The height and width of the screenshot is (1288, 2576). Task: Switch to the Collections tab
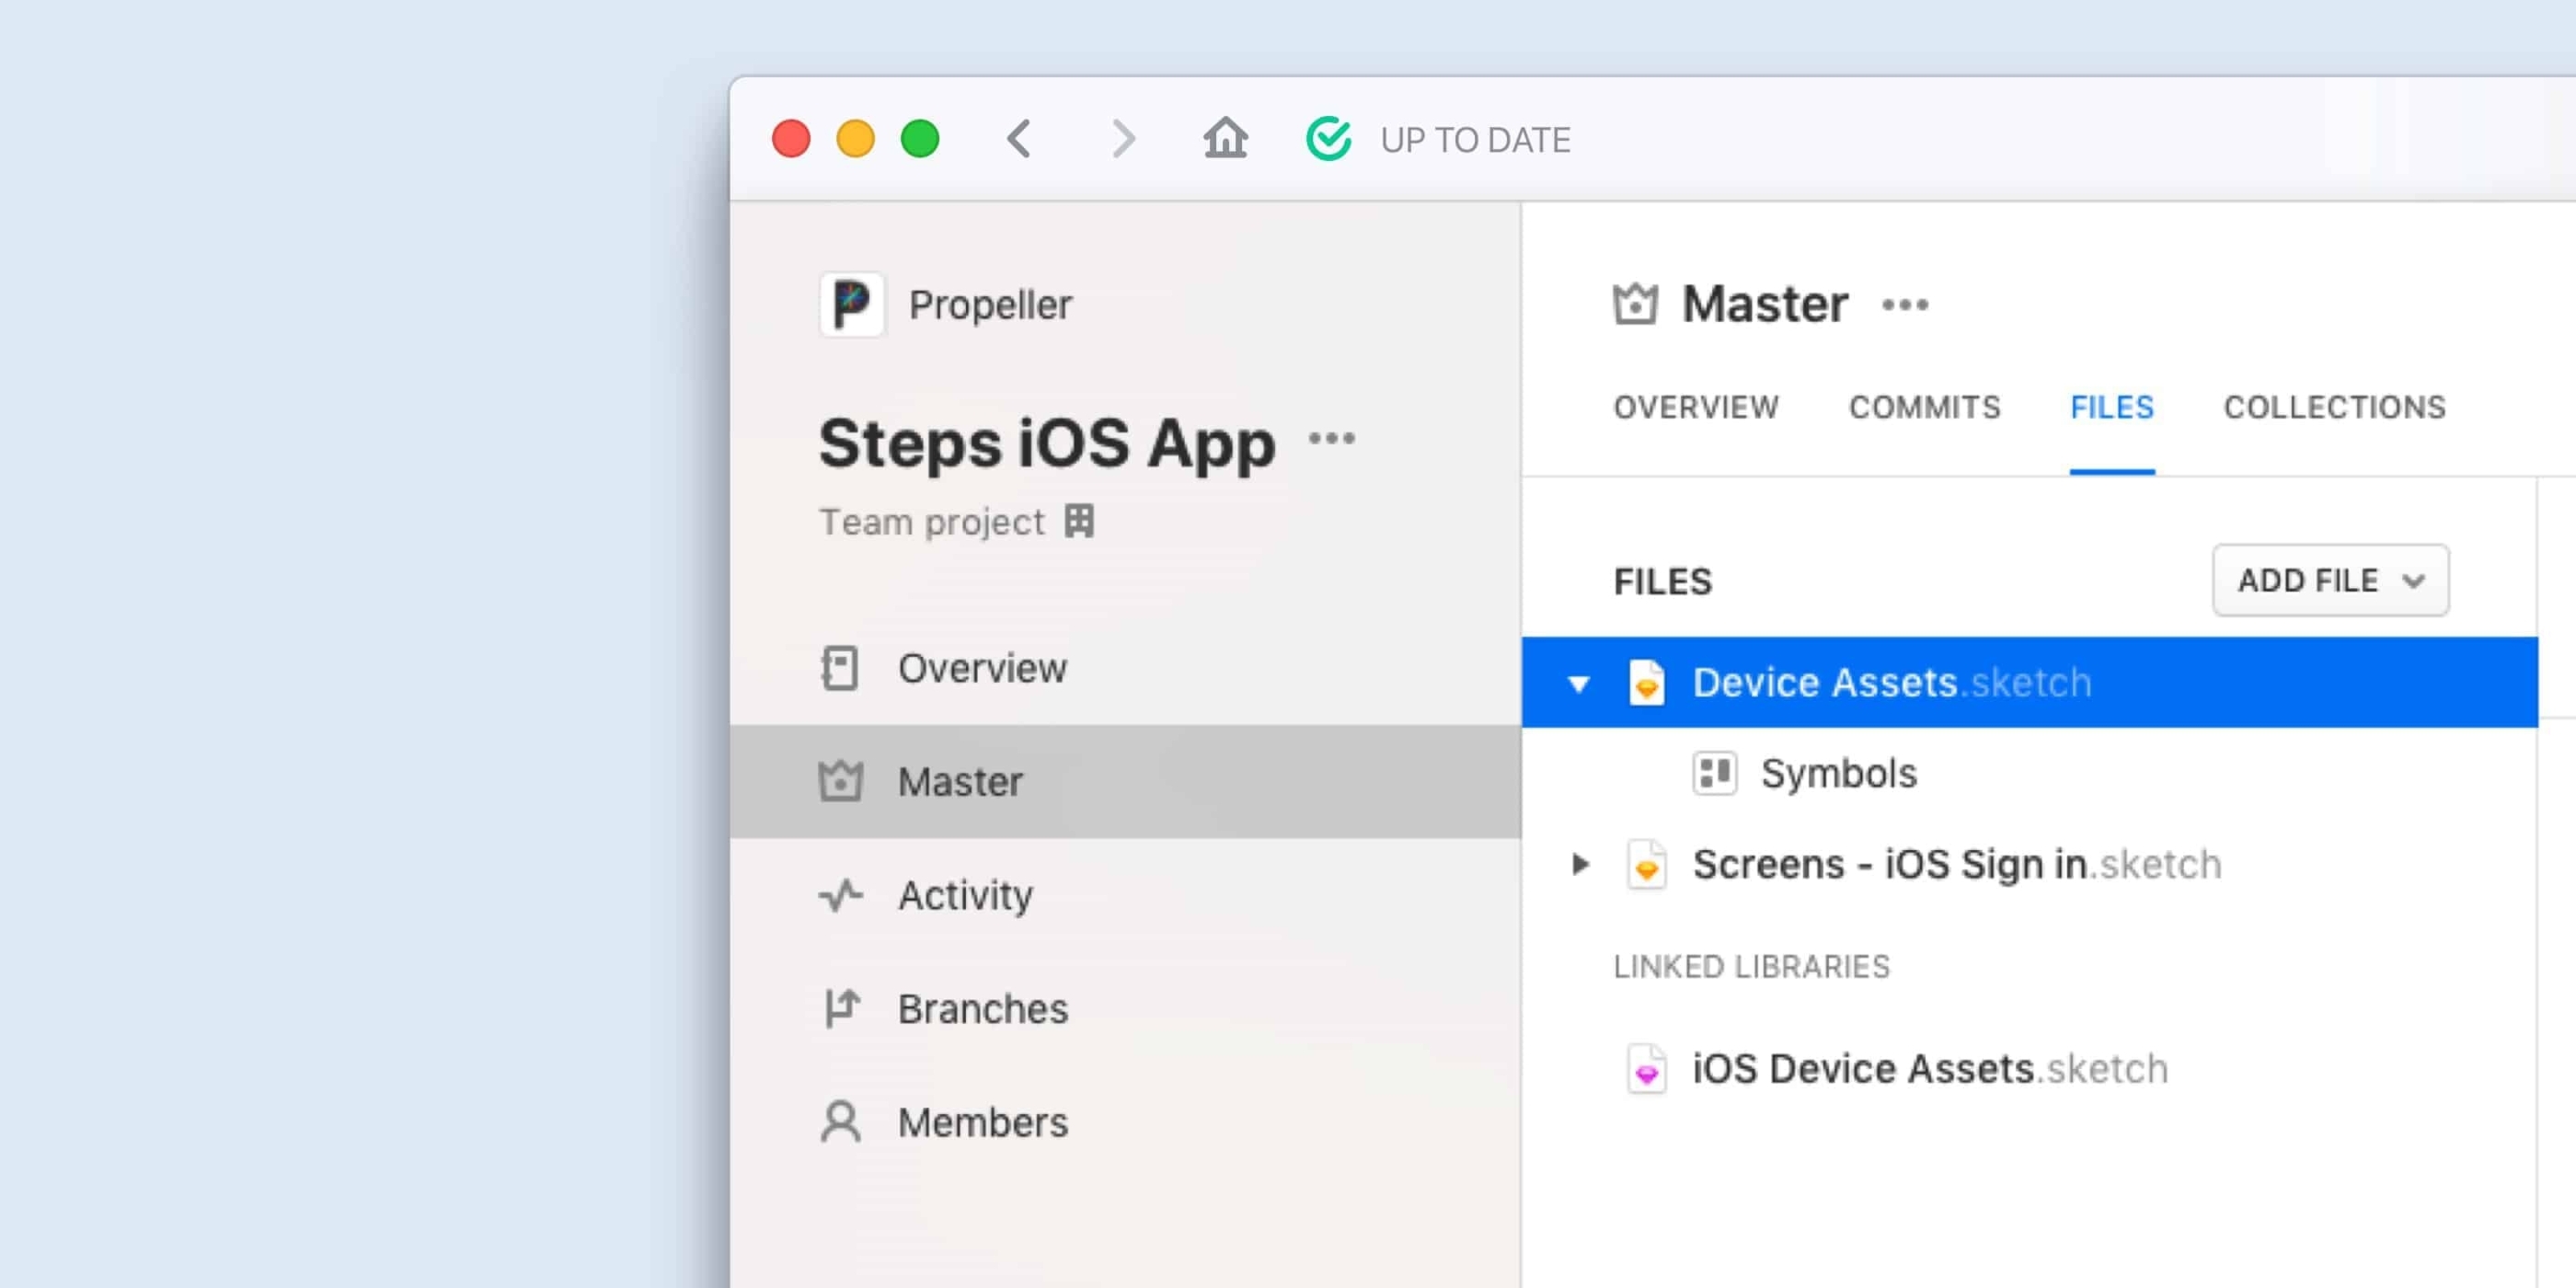click(2334, 407)
